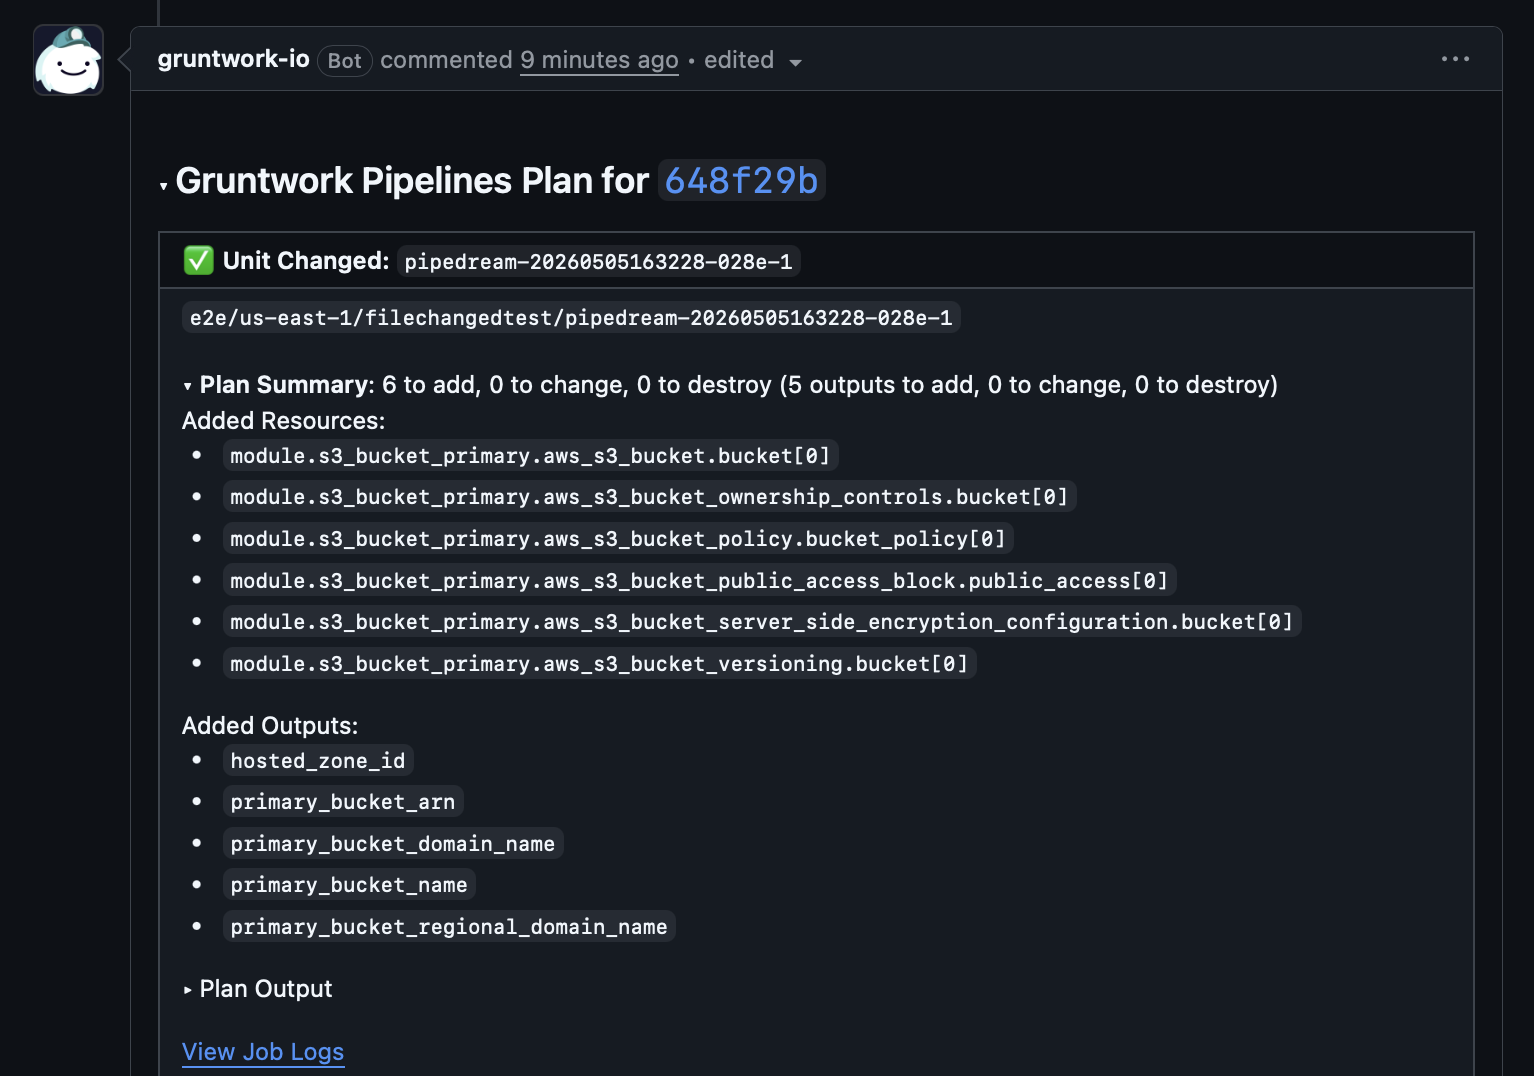Open commit link 648f29b
The image size is (1534, 1076).
(x=741, y=181)
